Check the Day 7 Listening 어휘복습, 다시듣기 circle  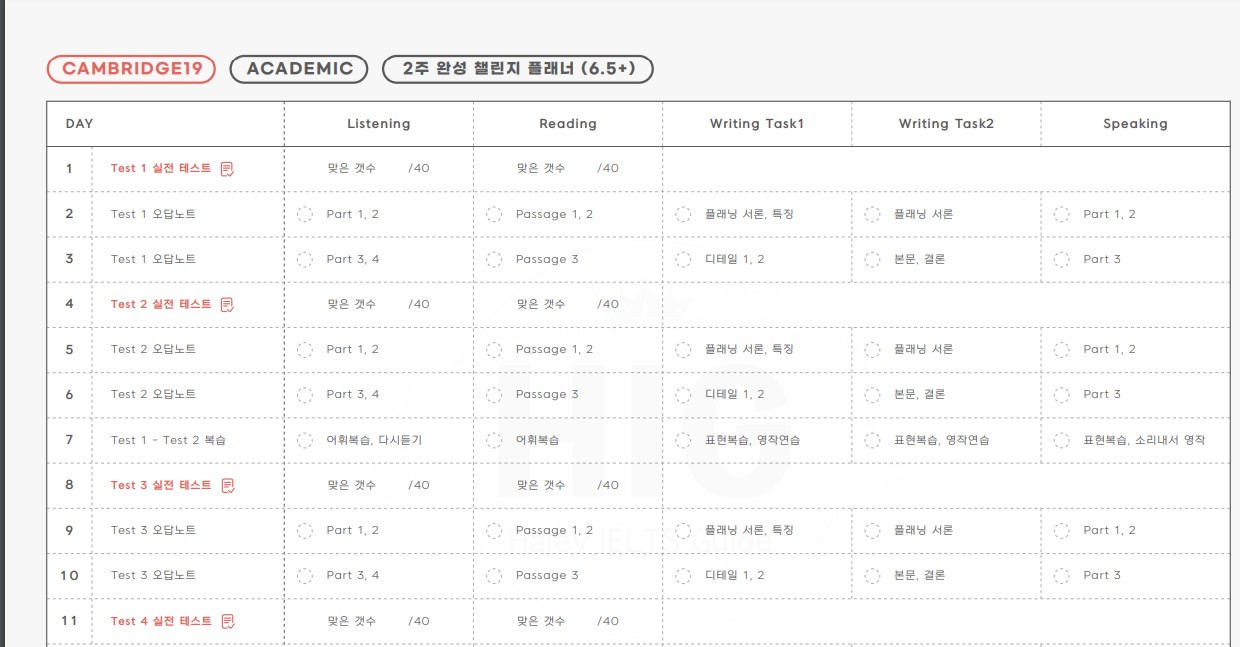(305, 440)
